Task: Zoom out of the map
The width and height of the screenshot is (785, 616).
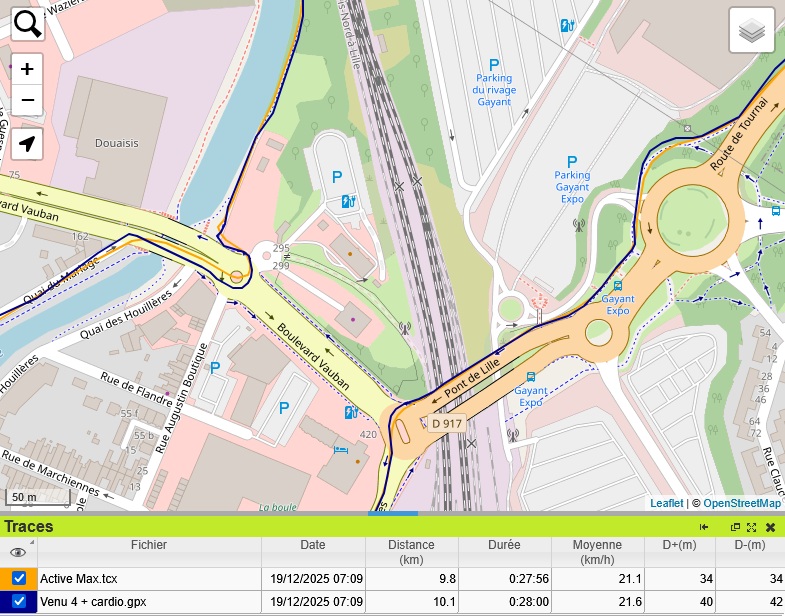Action: click(x=27, y=100)
